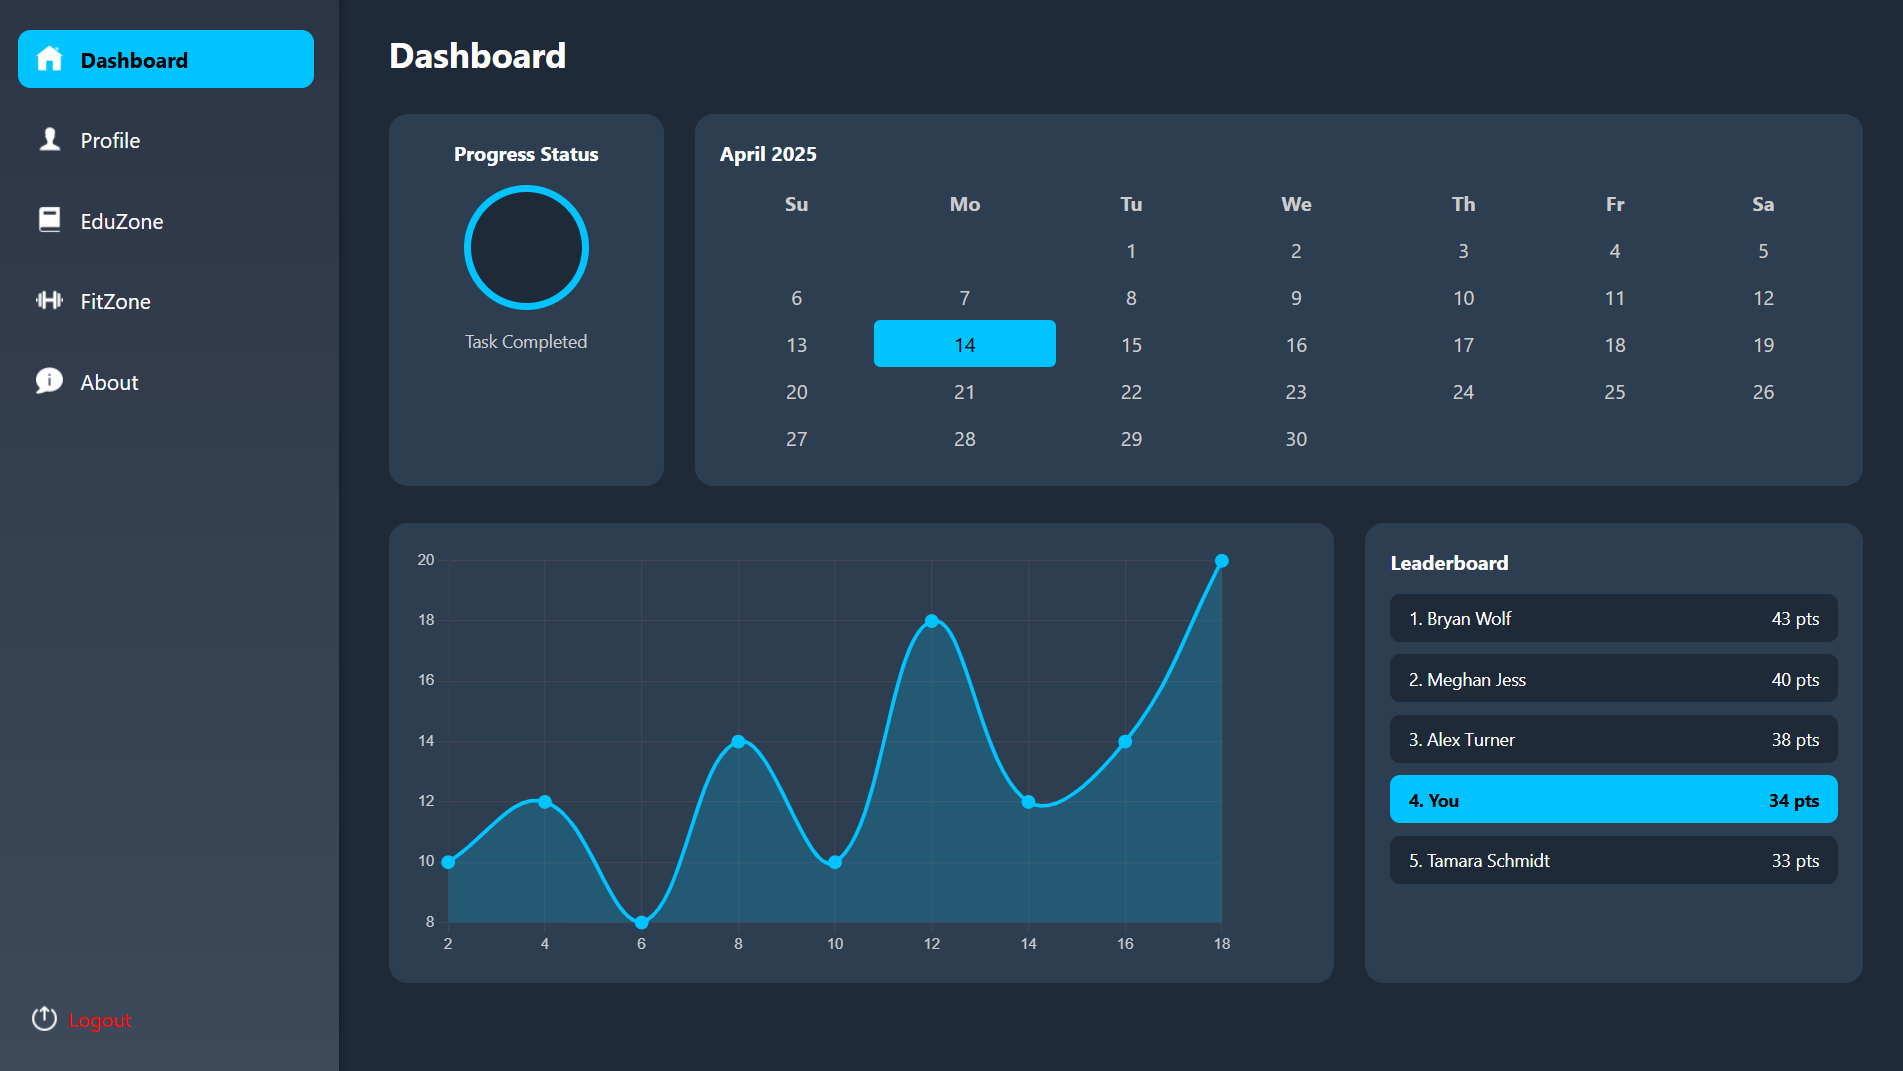Click the person icon beside Profile
Screen dimensions: 1903x1071
49,139
